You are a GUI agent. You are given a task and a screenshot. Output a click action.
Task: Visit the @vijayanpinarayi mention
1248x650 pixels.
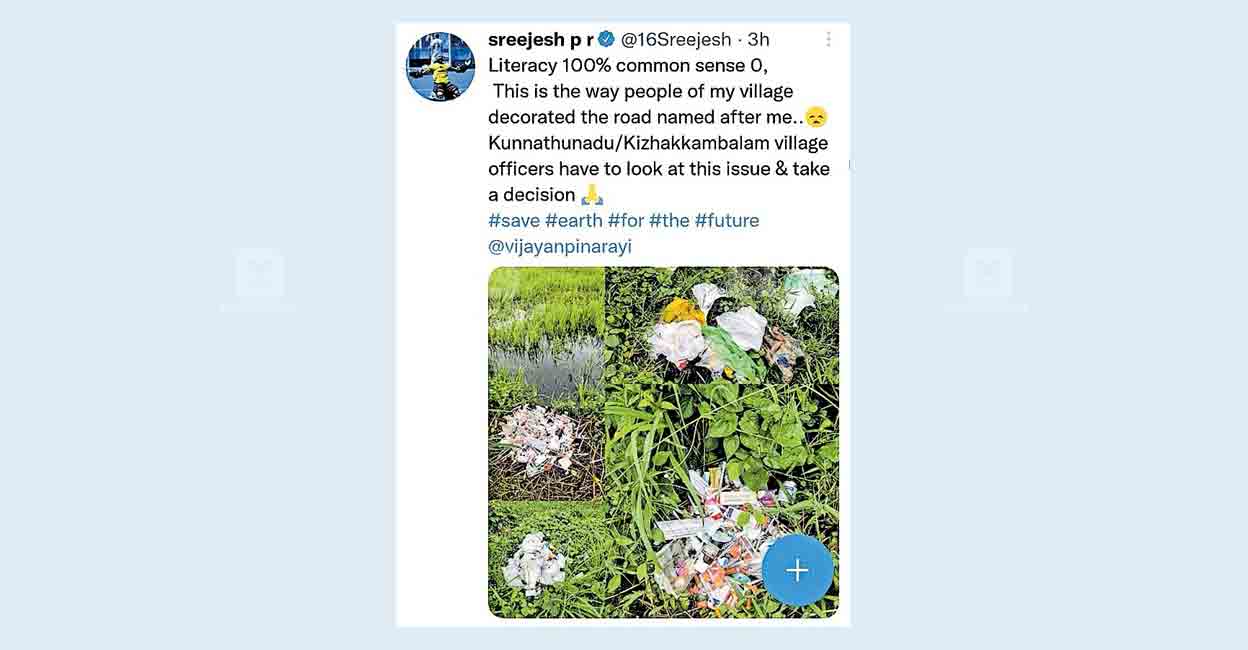pyautogui.click(x=560, y=246)
